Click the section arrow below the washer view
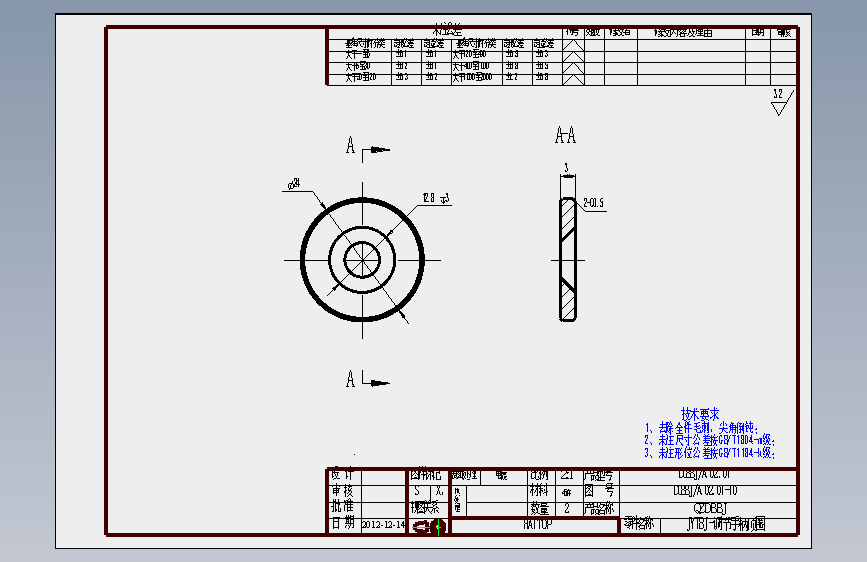Viewport: 867px width, 562px height. (x=379, y=382)
